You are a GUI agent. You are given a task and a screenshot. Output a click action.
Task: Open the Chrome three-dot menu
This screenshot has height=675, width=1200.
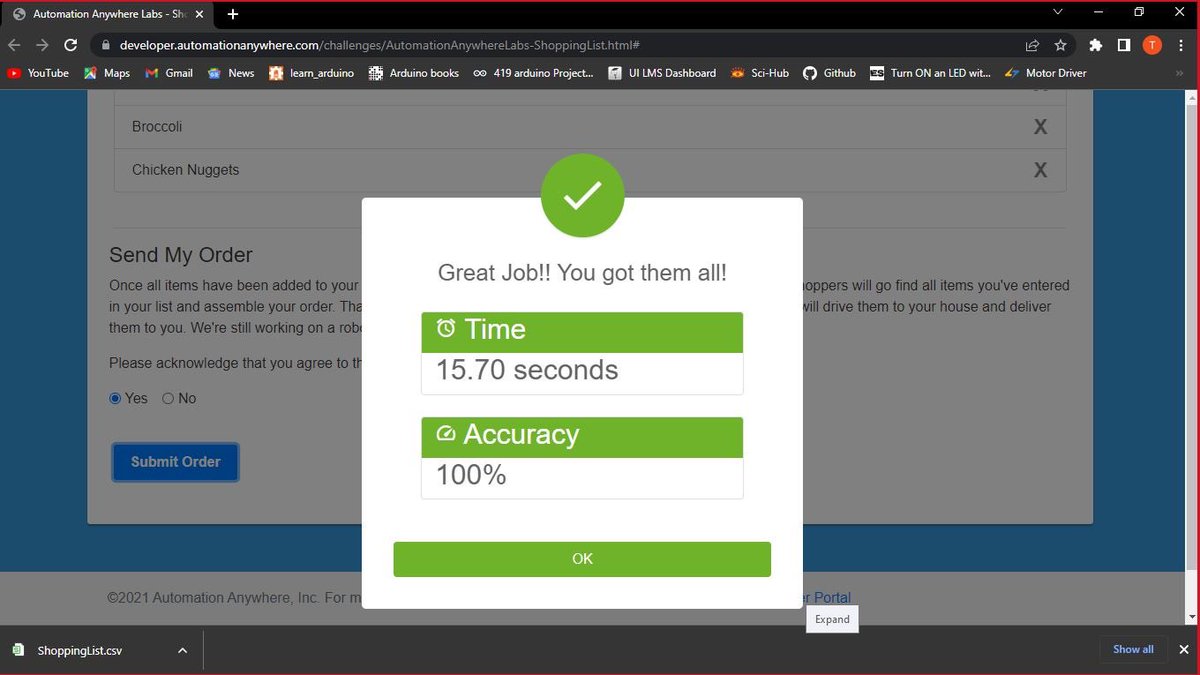click(1181, 45)
